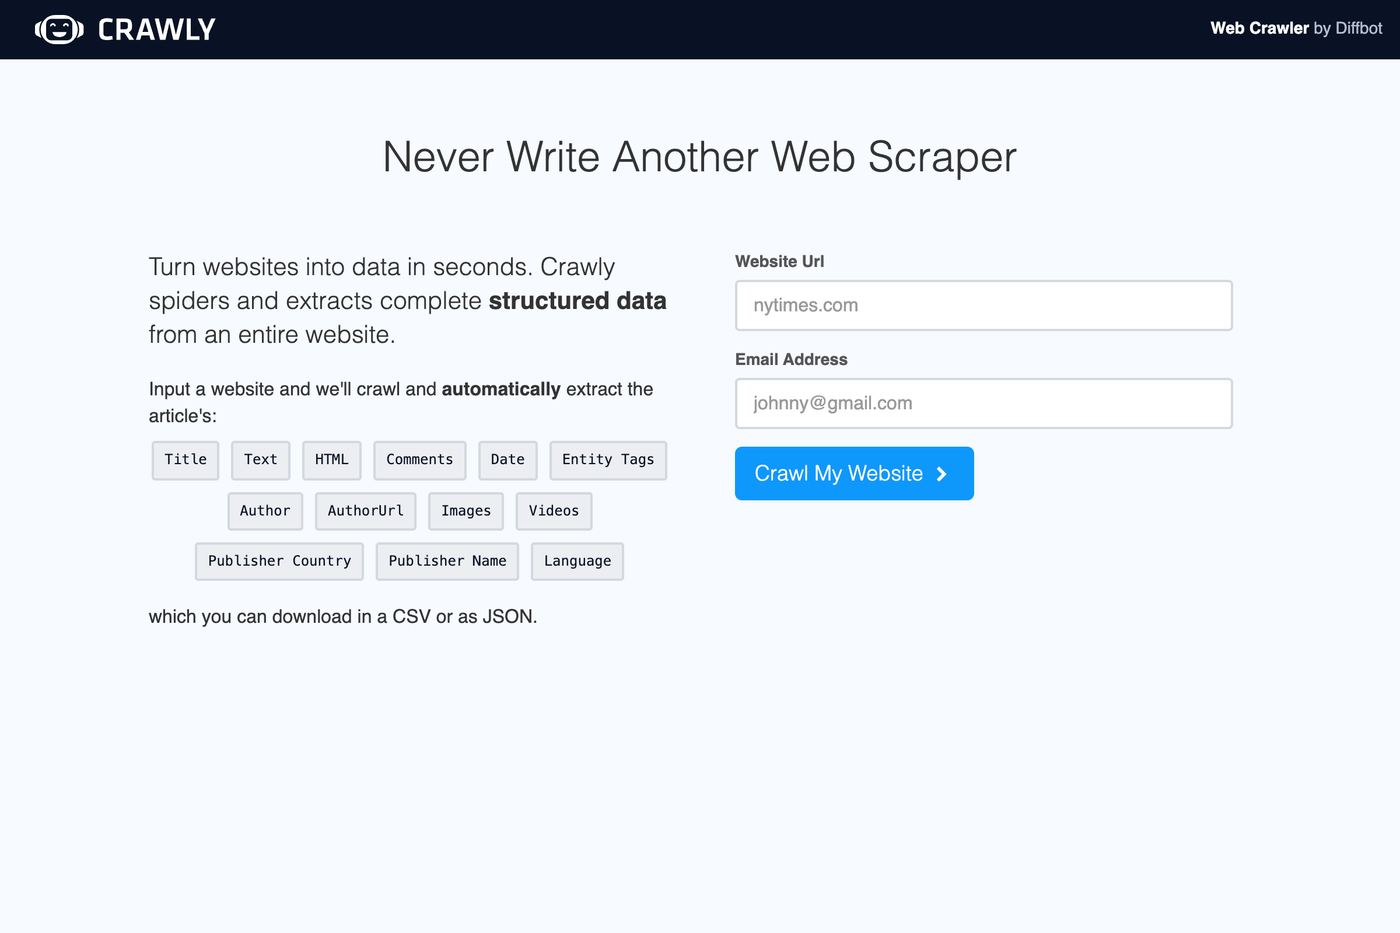This screenshot has height=933, width=1400.
Task: Select the Entity Tags tag
Action: 608,460
